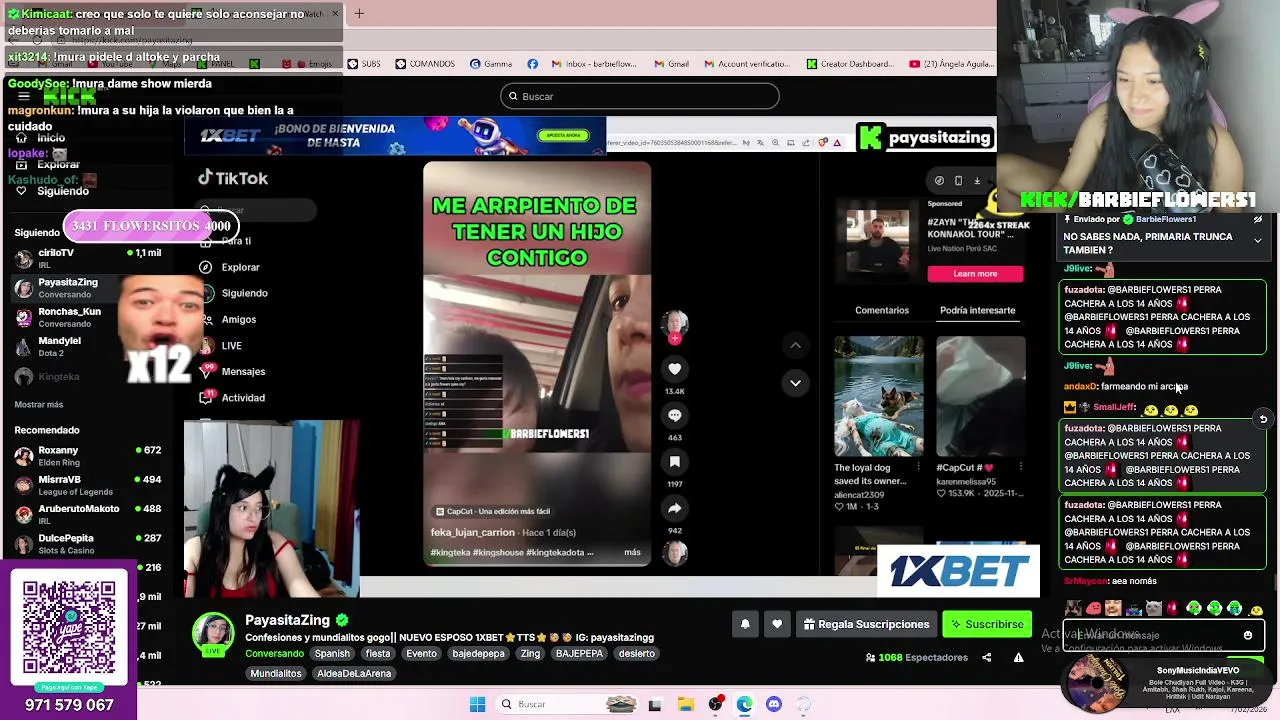The height and width of the screenshot is (720, 1280).
Task: Open options for '#CapCut' video
Action: [1020, 467]
